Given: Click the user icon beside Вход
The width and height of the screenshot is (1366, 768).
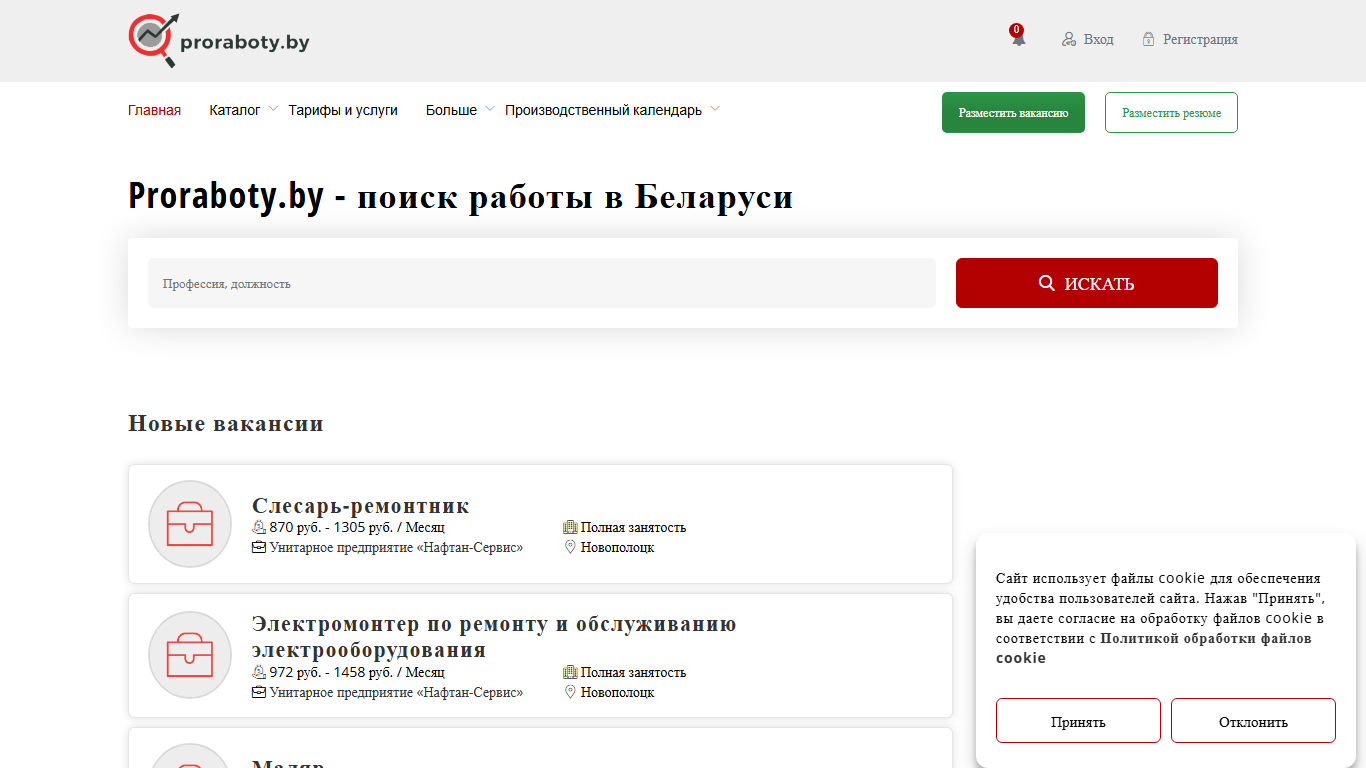Looking at the screenshot, I should (1069, 39).
